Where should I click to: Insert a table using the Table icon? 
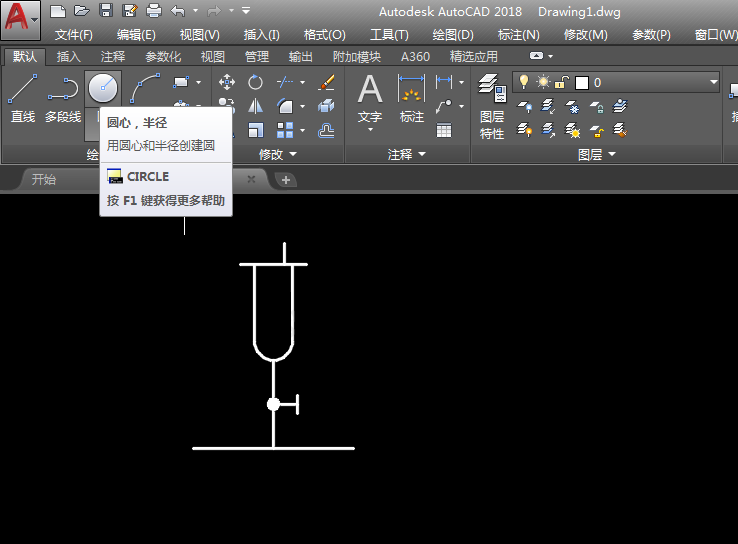(x=444, y=130)
